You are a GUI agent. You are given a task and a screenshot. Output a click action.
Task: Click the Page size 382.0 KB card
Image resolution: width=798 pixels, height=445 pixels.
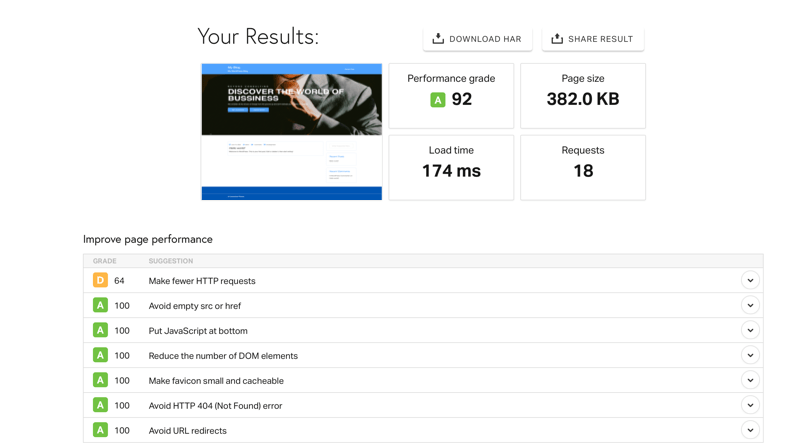click(x=583, y=96)
